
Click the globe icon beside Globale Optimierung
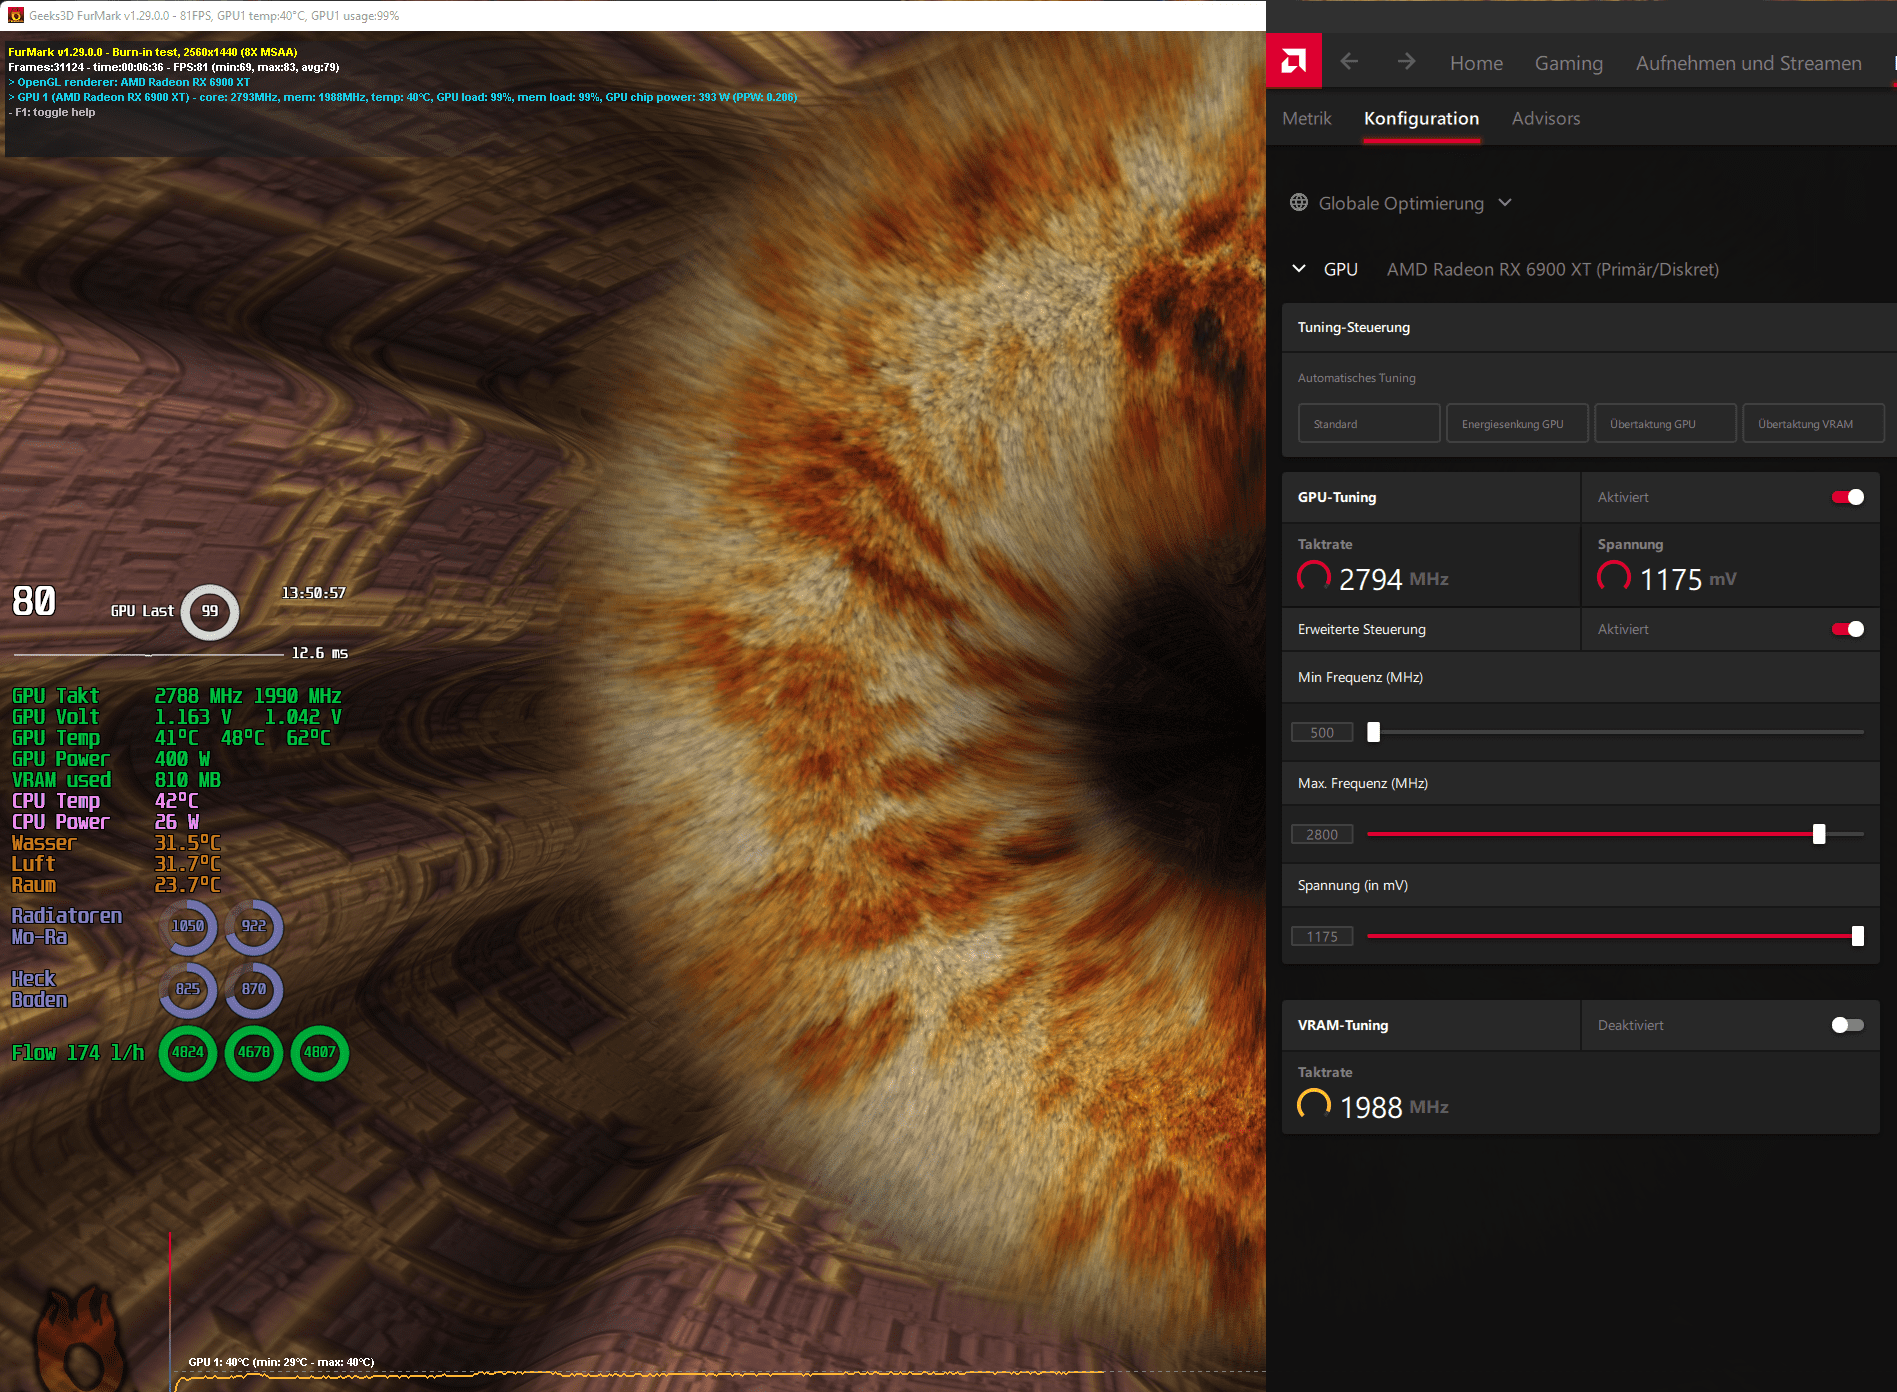click(x=1299, y=203)
